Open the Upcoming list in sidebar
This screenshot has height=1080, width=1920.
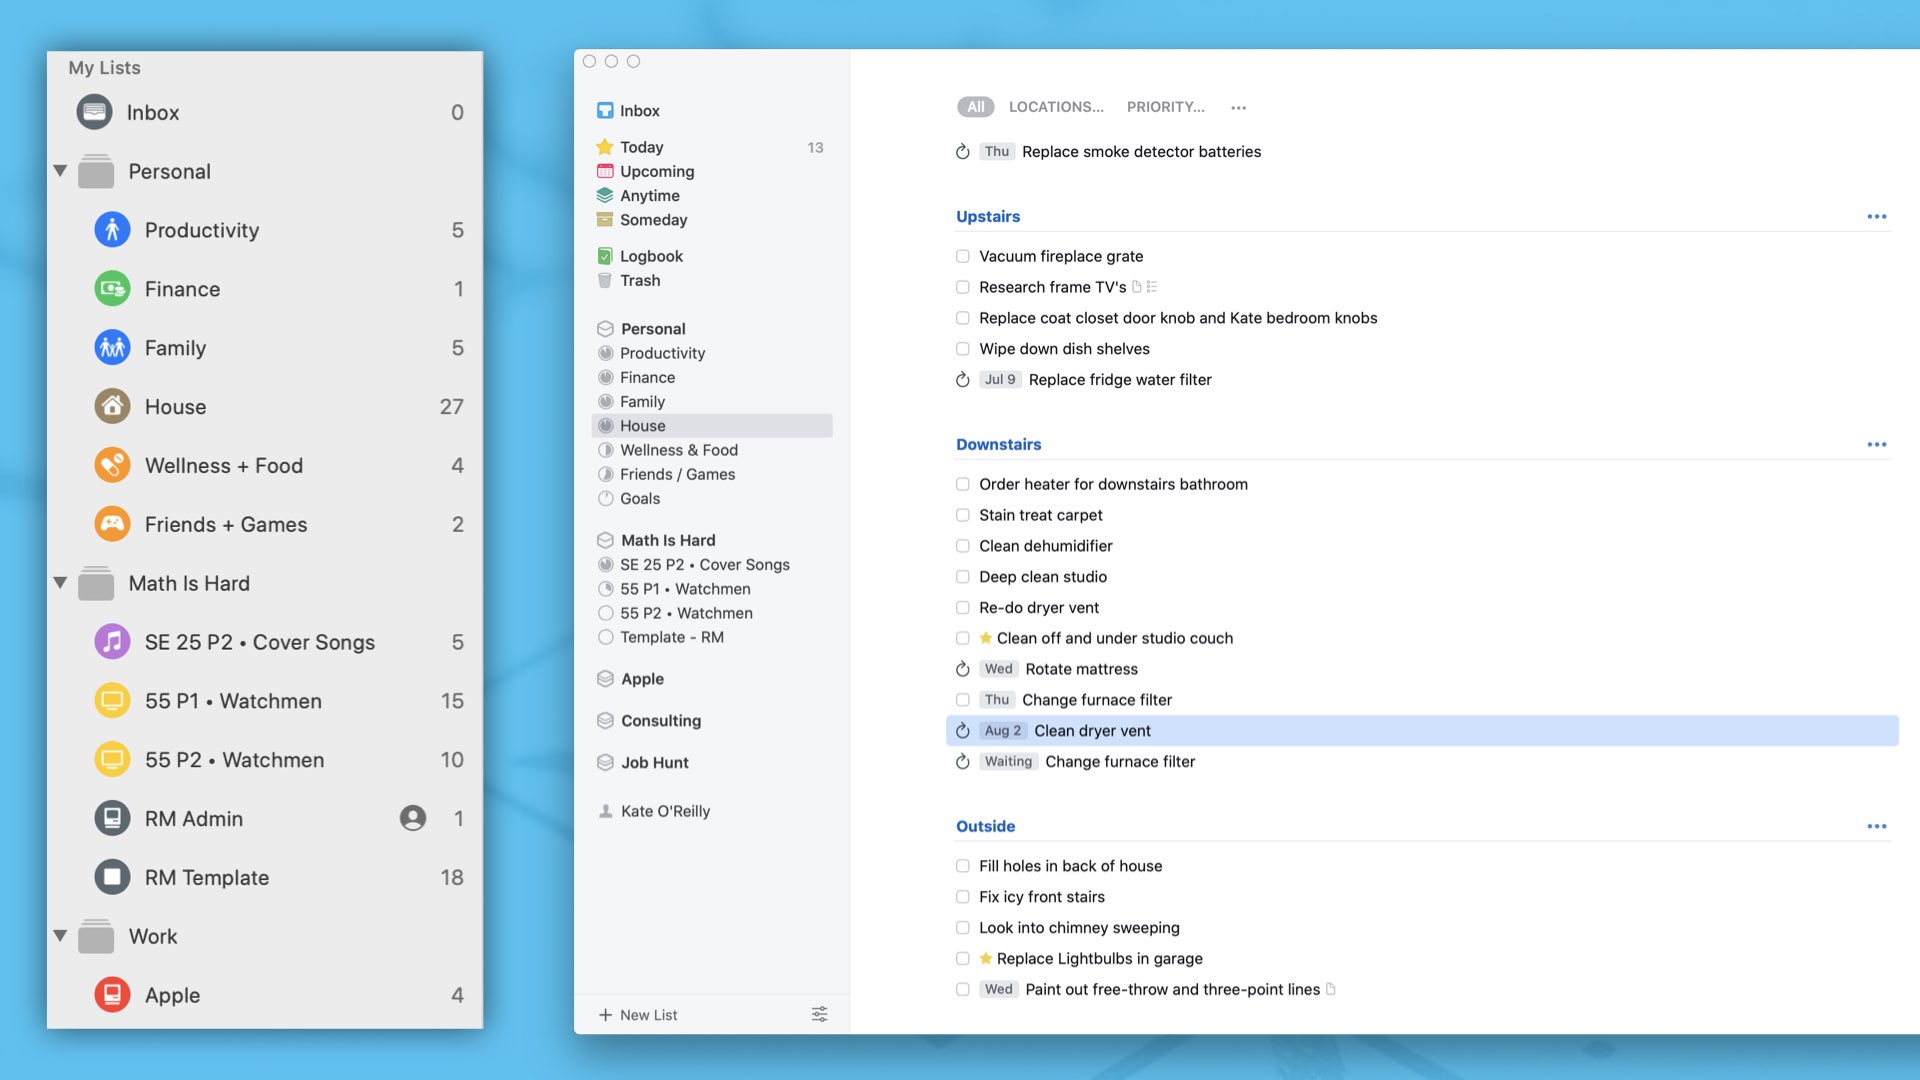(656, 171)
